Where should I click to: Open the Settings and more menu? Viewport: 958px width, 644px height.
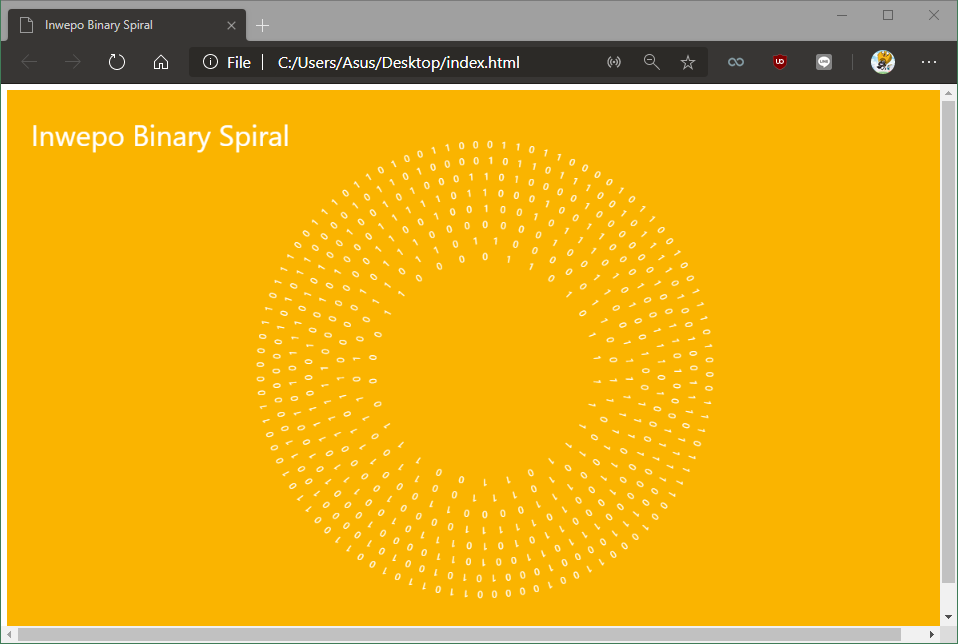click(x=929, y=62)
